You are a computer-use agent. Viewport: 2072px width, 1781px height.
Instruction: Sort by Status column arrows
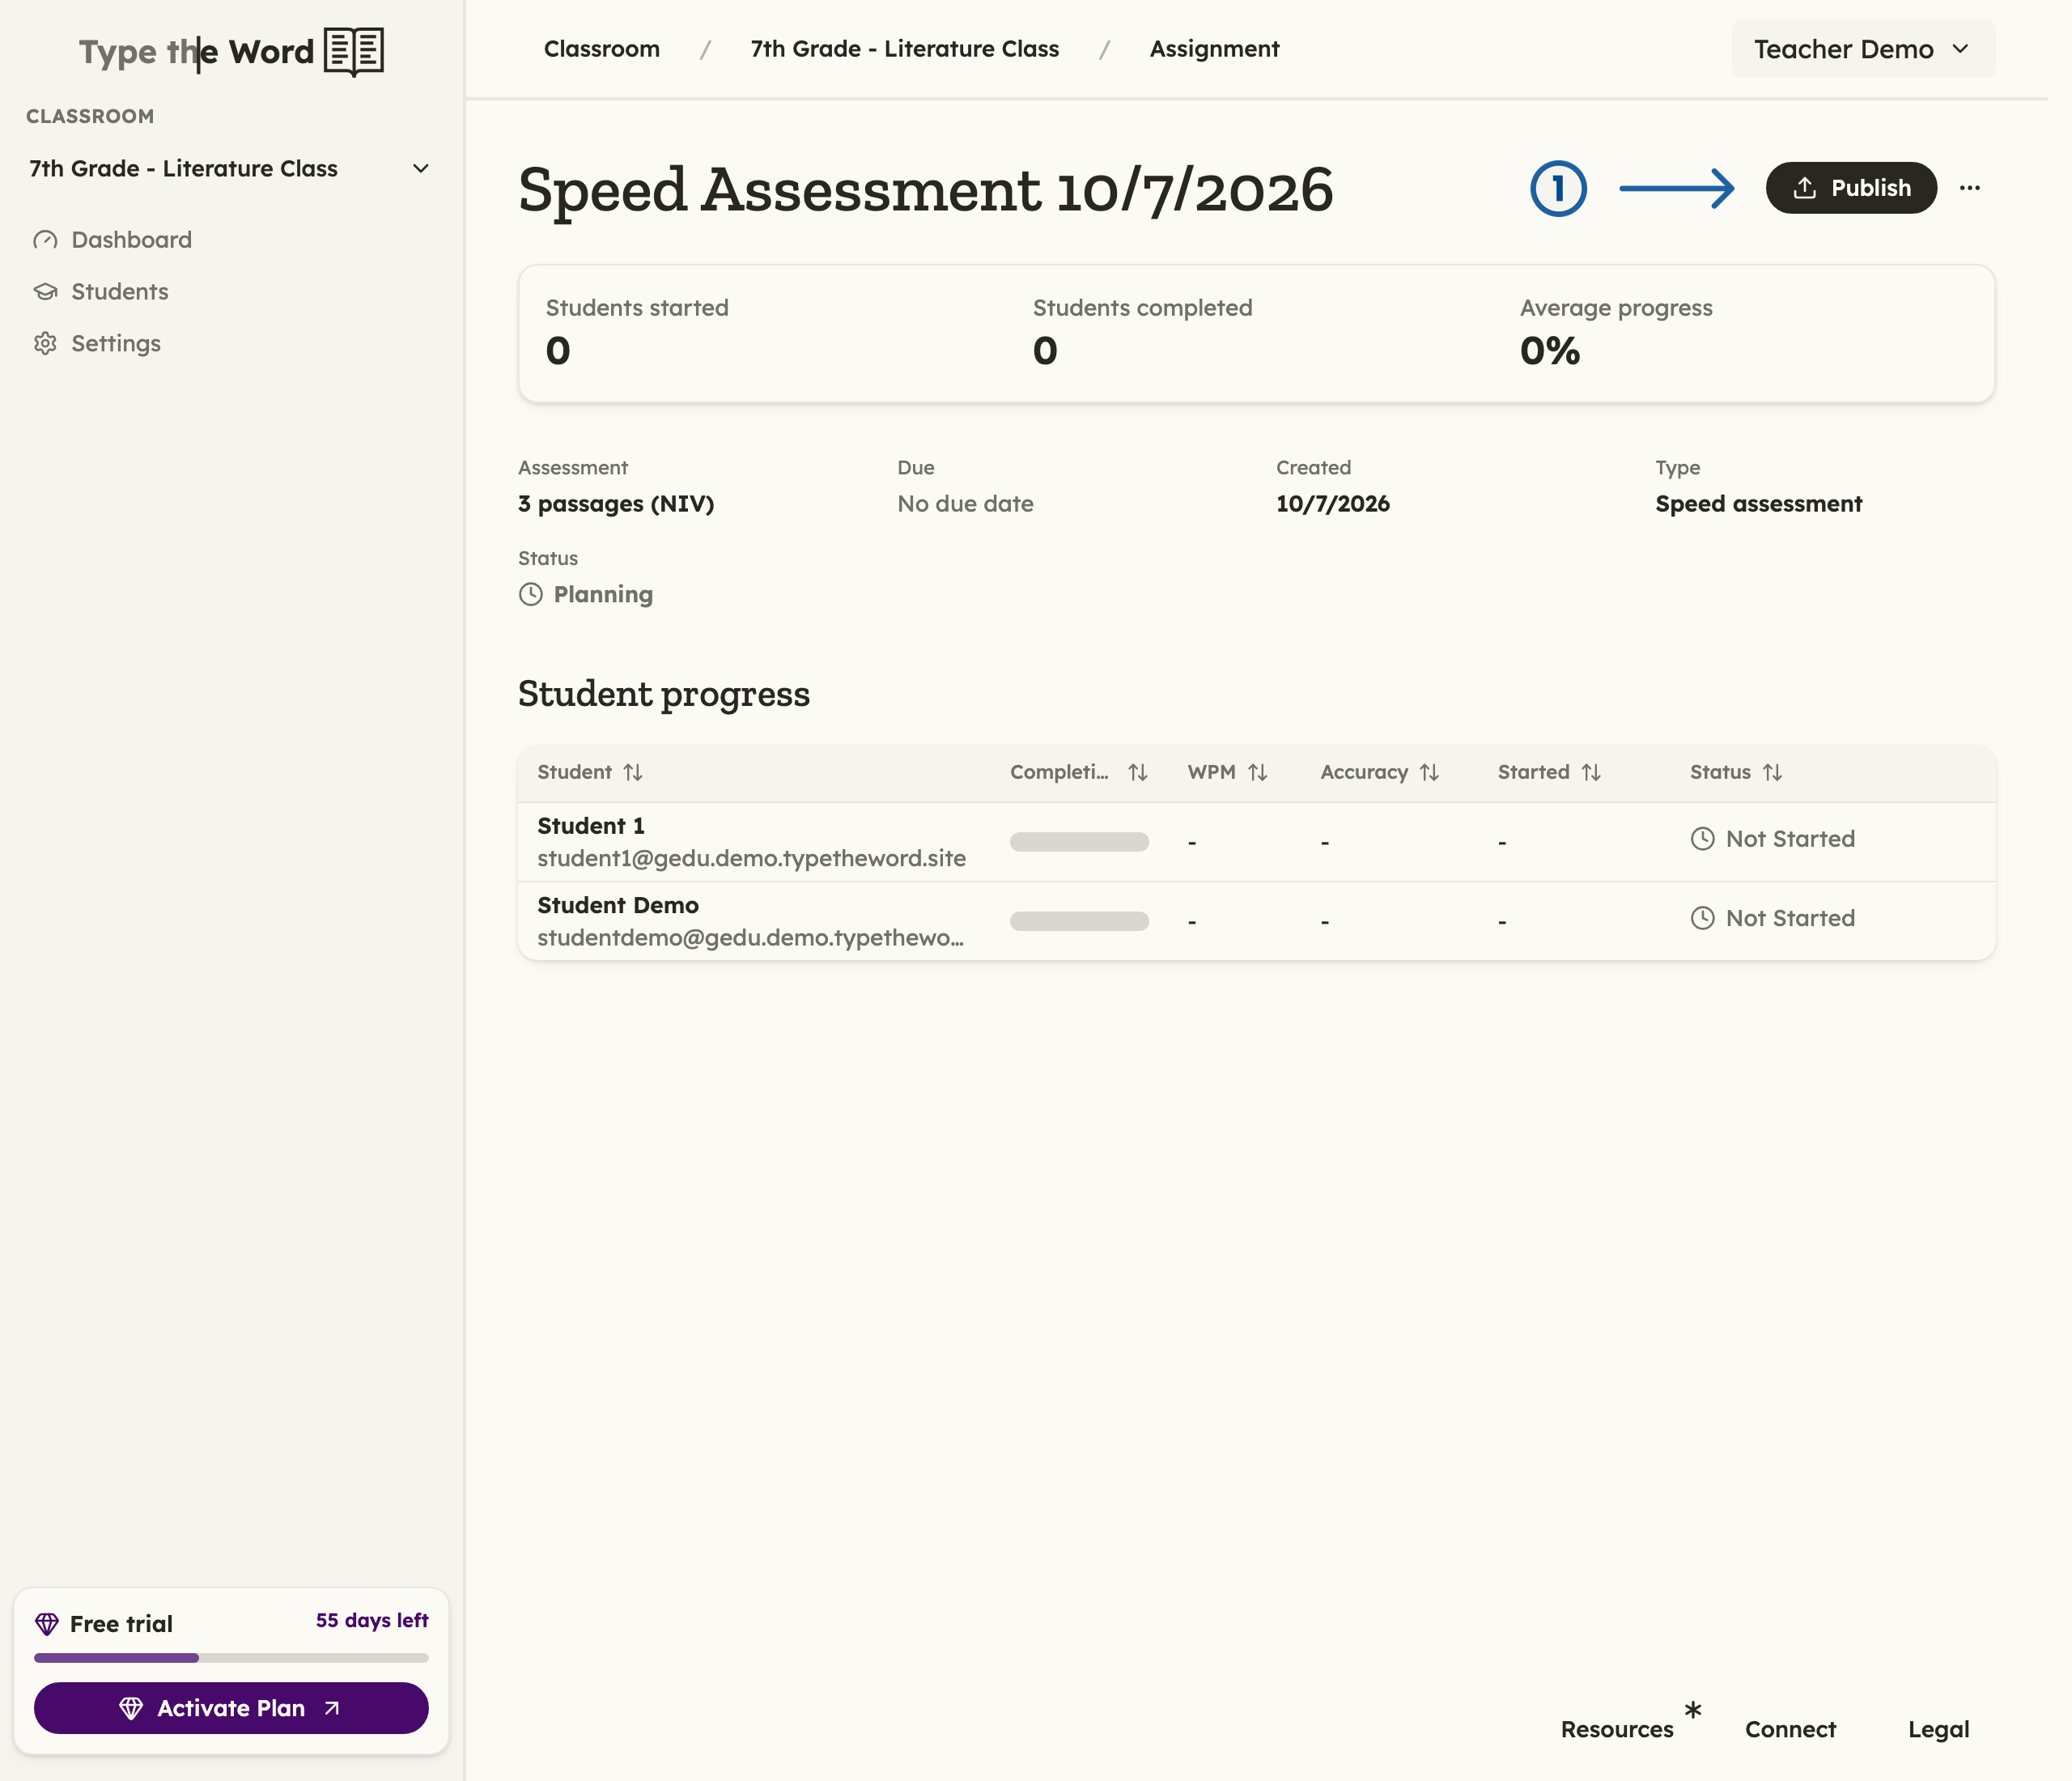1772,773
